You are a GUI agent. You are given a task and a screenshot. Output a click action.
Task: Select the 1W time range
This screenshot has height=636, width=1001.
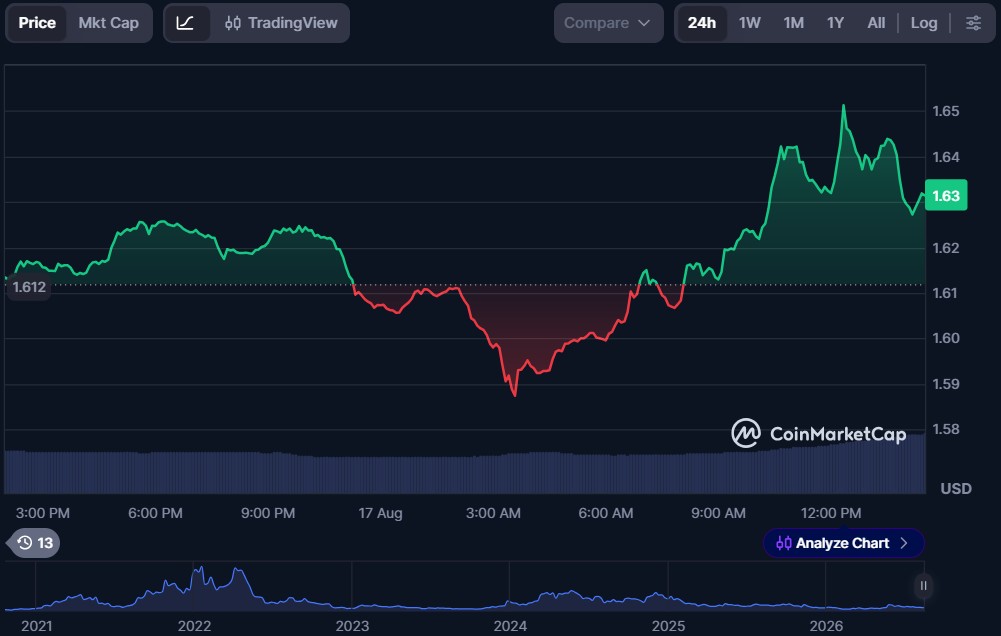(749, 23)
